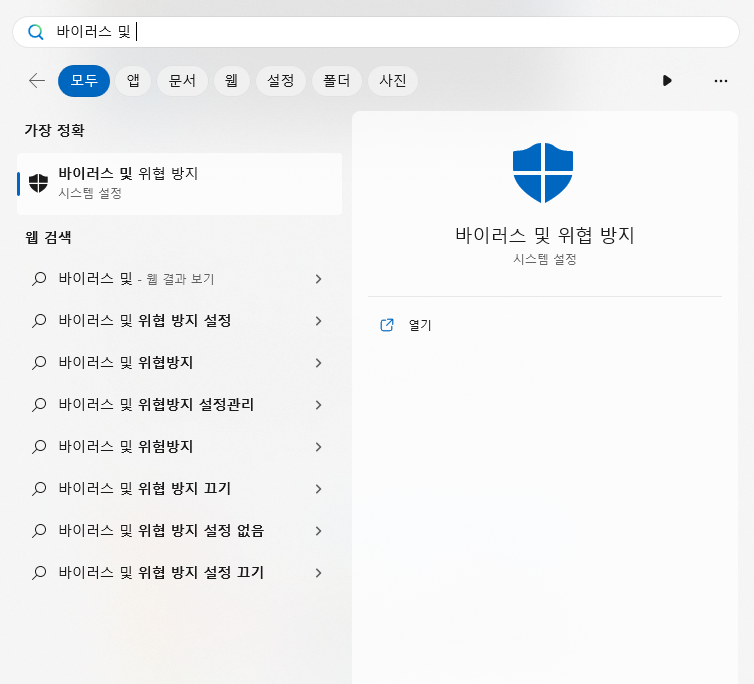Expand chevron for 설정 끄기 suggestion

[x=318, y=573]
